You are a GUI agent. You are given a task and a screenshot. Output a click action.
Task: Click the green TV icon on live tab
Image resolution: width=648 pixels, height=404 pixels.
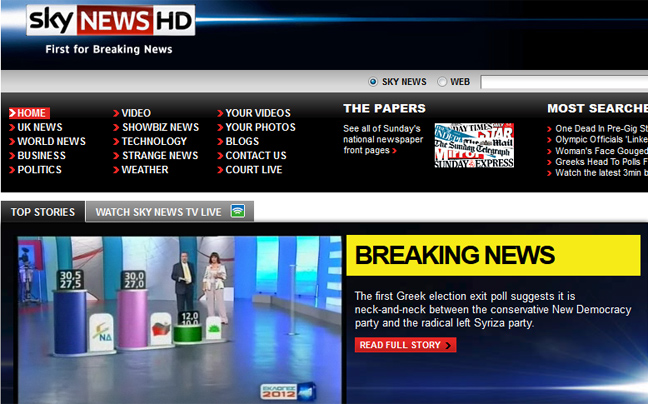pyautogui.click(x=238, y=211)
